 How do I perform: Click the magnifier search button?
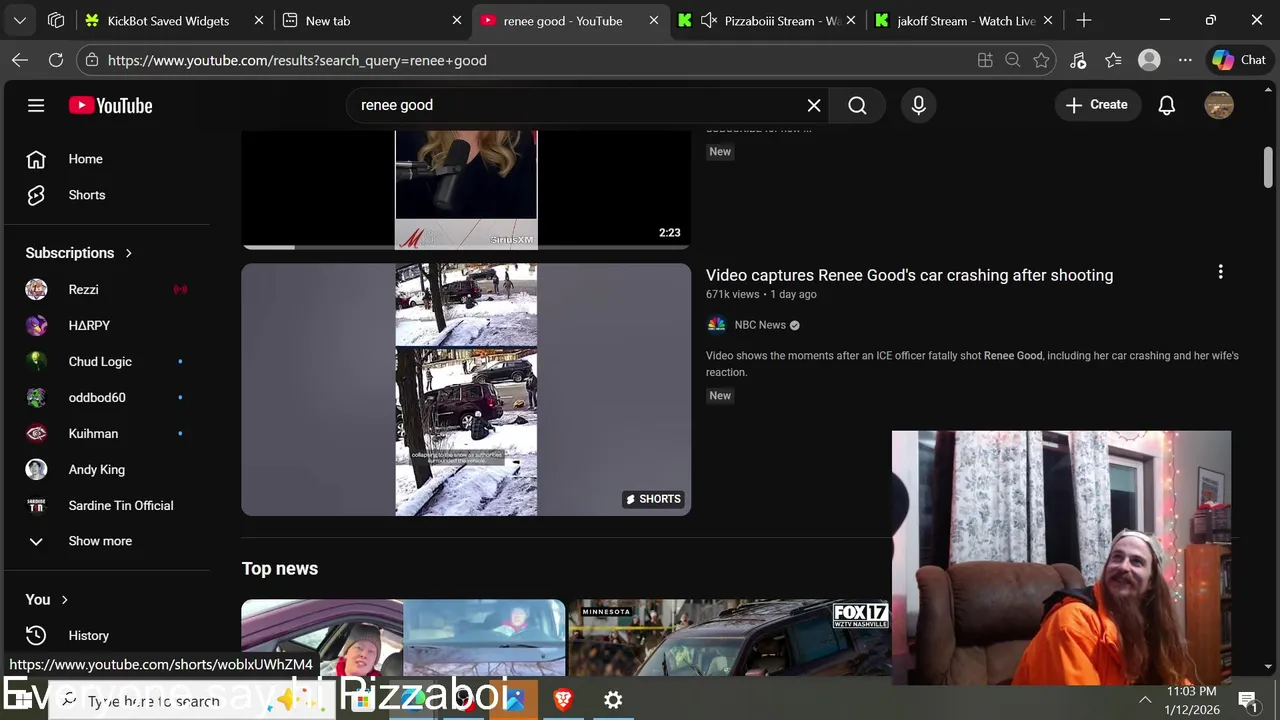coord(857,105)
